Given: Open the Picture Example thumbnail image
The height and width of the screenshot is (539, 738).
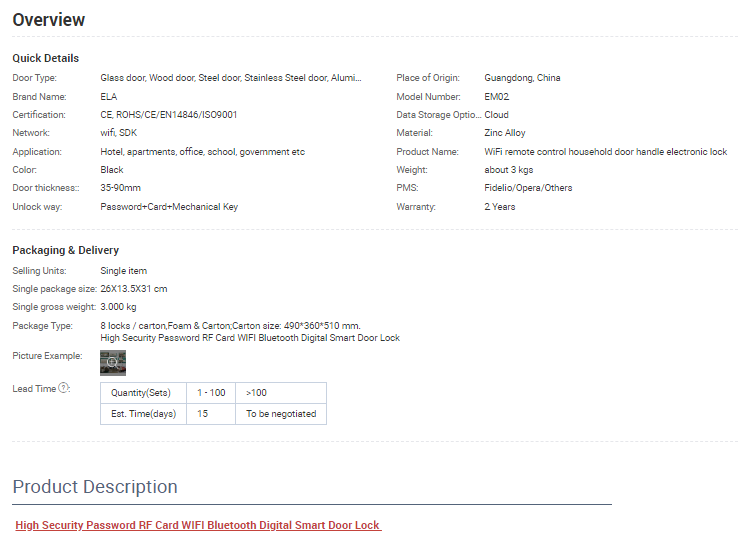Looking at the screenshot, I should click(x=113, y=362).
